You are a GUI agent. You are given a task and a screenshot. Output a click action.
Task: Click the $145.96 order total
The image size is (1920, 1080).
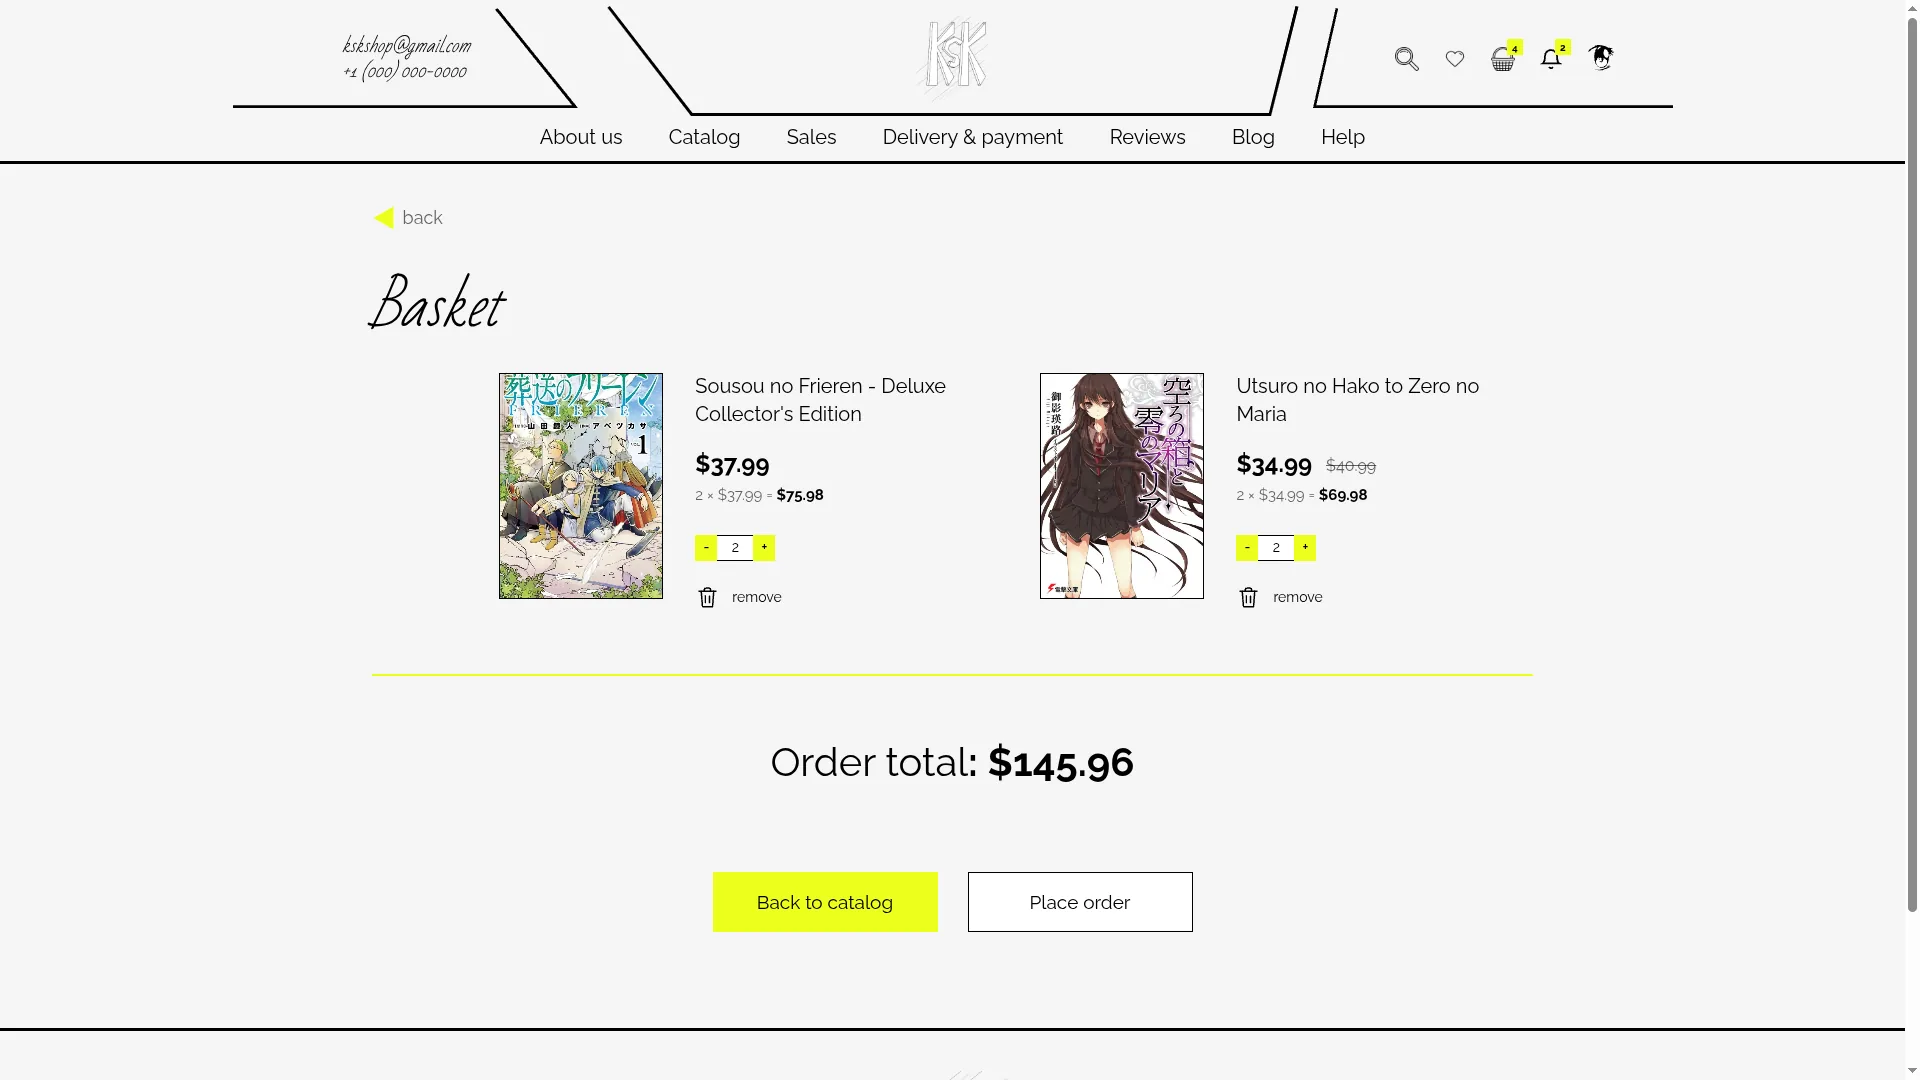tap(1060, 763)
